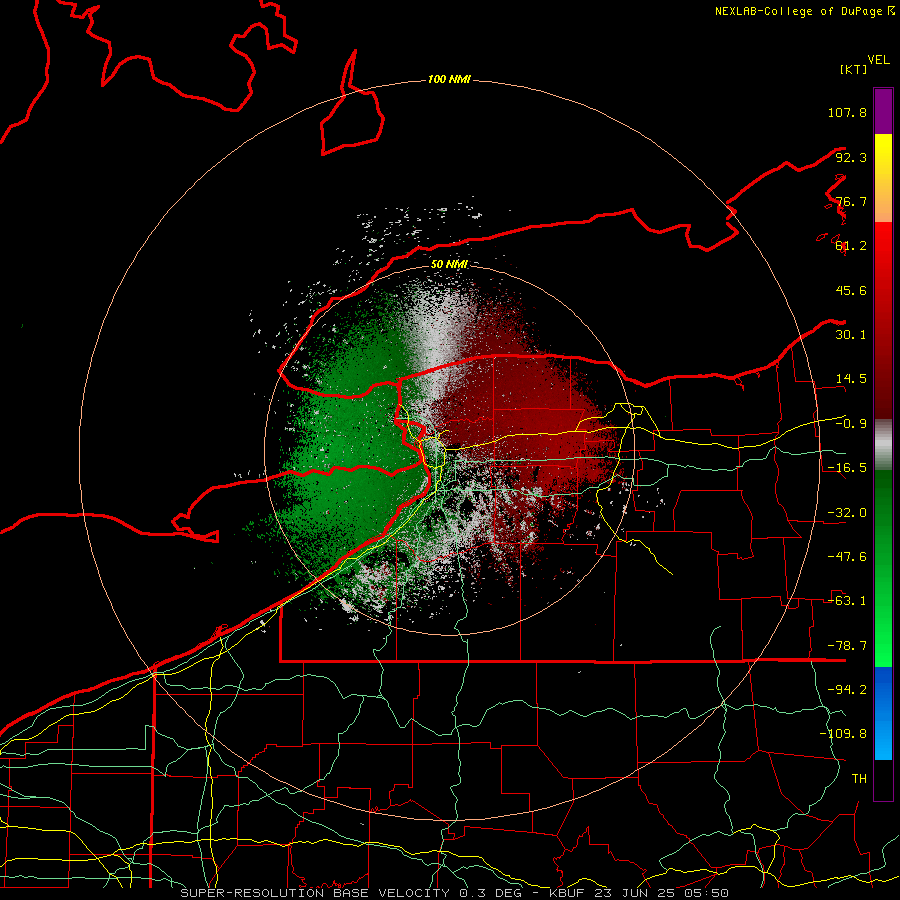Viewport: 900px width, 900px height.
Task: Click the 76.7 velocity scale value
Action: click(x=851, y=201)
